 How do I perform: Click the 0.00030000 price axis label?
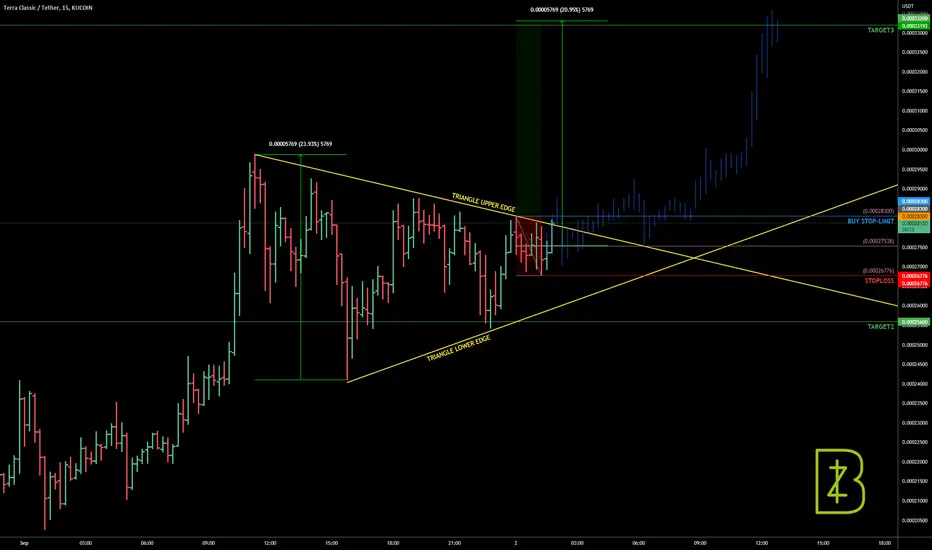coord(915,150)
